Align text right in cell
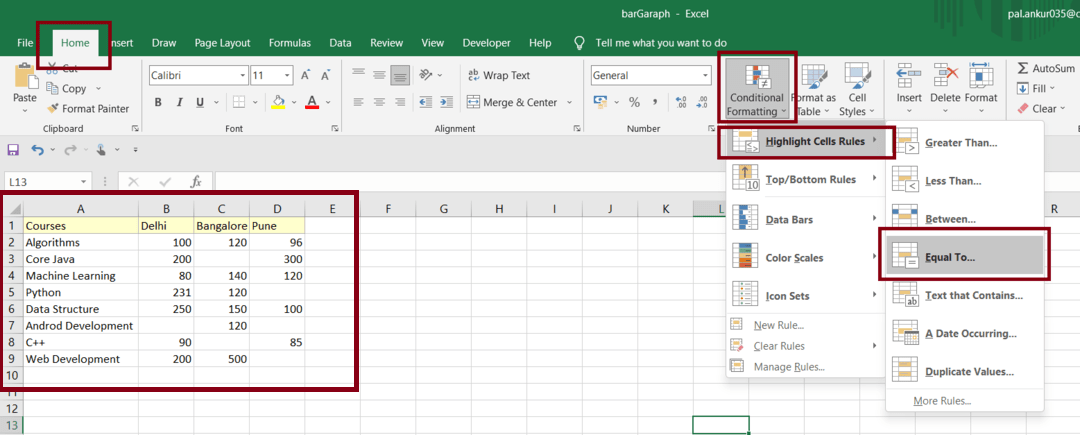The image size is (1080, 435). 400,103
